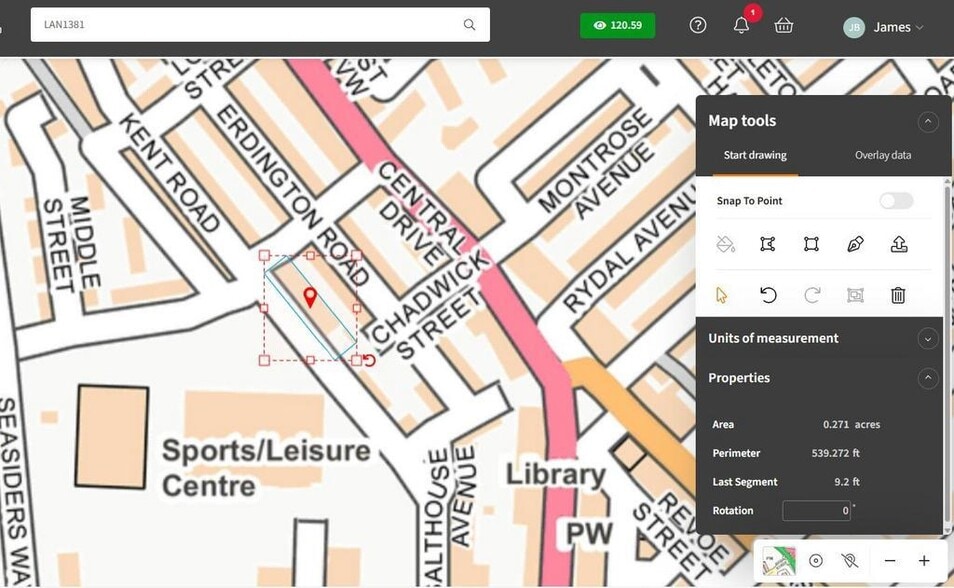Activate the pointer select tool
Image resolution: width=954 pixels, height=588 pixels.
[723, 295]
